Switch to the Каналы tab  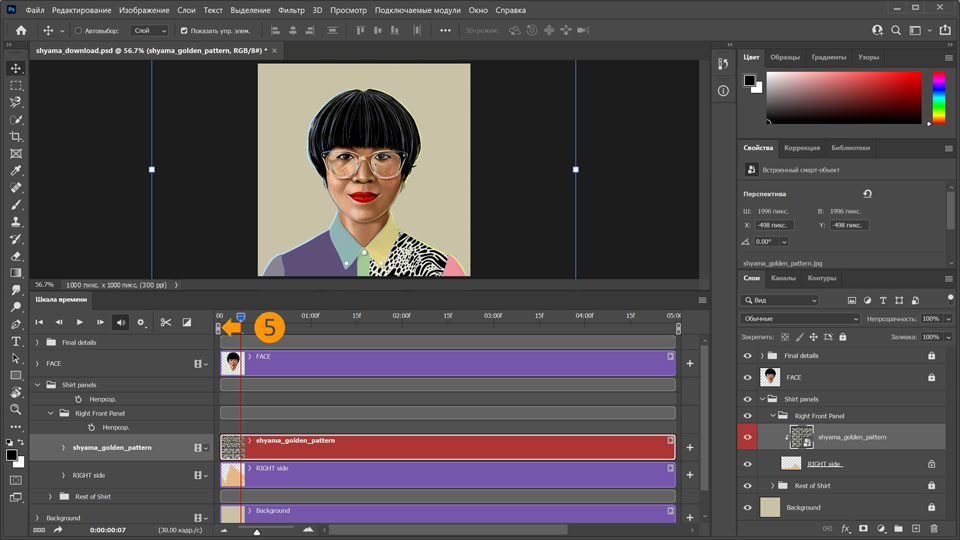tap(783, 278)
